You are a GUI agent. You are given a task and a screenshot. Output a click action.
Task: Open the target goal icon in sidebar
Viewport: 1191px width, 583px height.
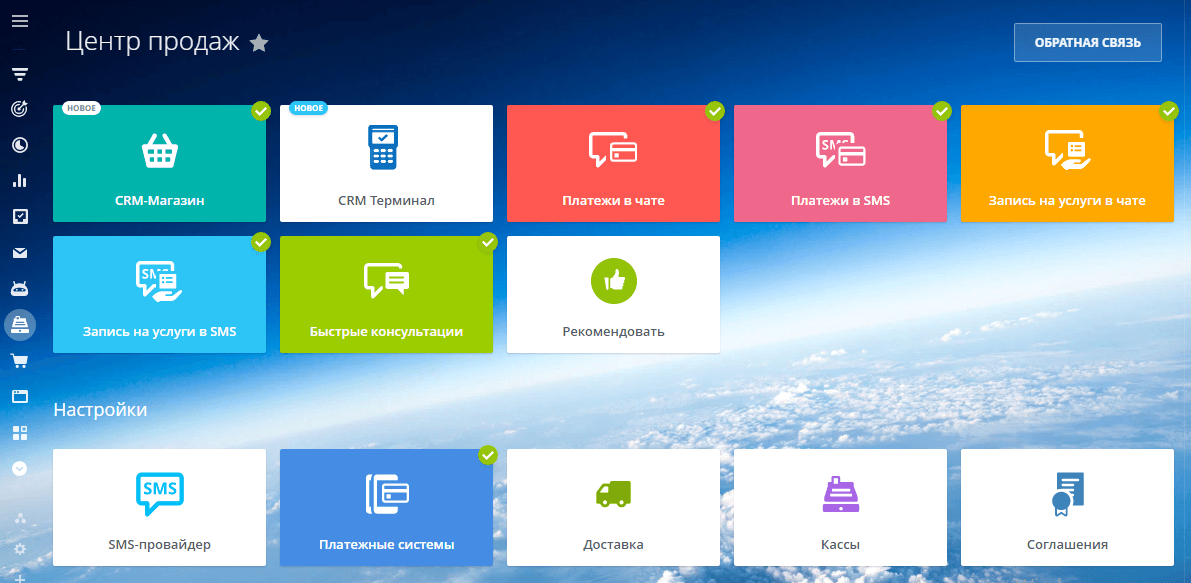click(x=20, y=109)
